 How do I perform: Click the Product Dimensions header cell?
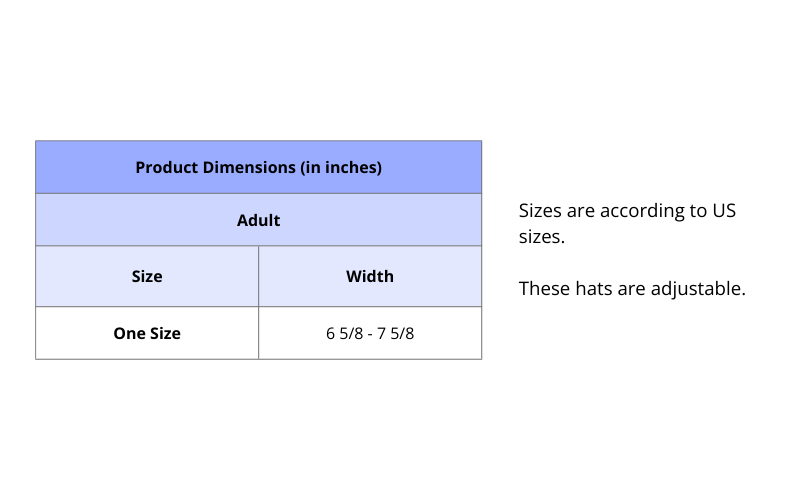pyautogui.click(x=258, y=167)
